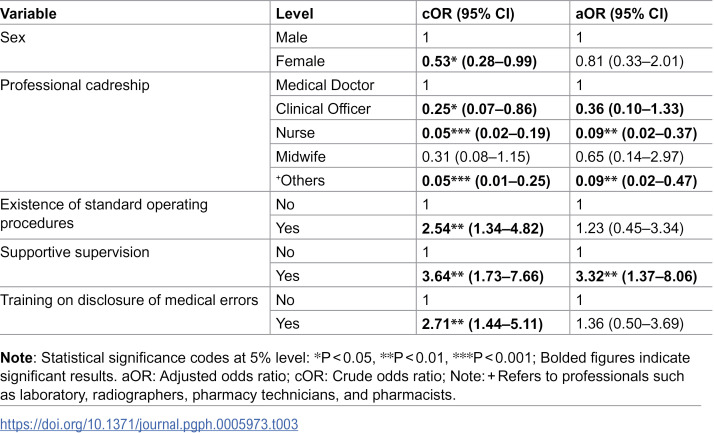Click the aOR value 3.32** (1.37–8.06)

[x=636, y=276]
